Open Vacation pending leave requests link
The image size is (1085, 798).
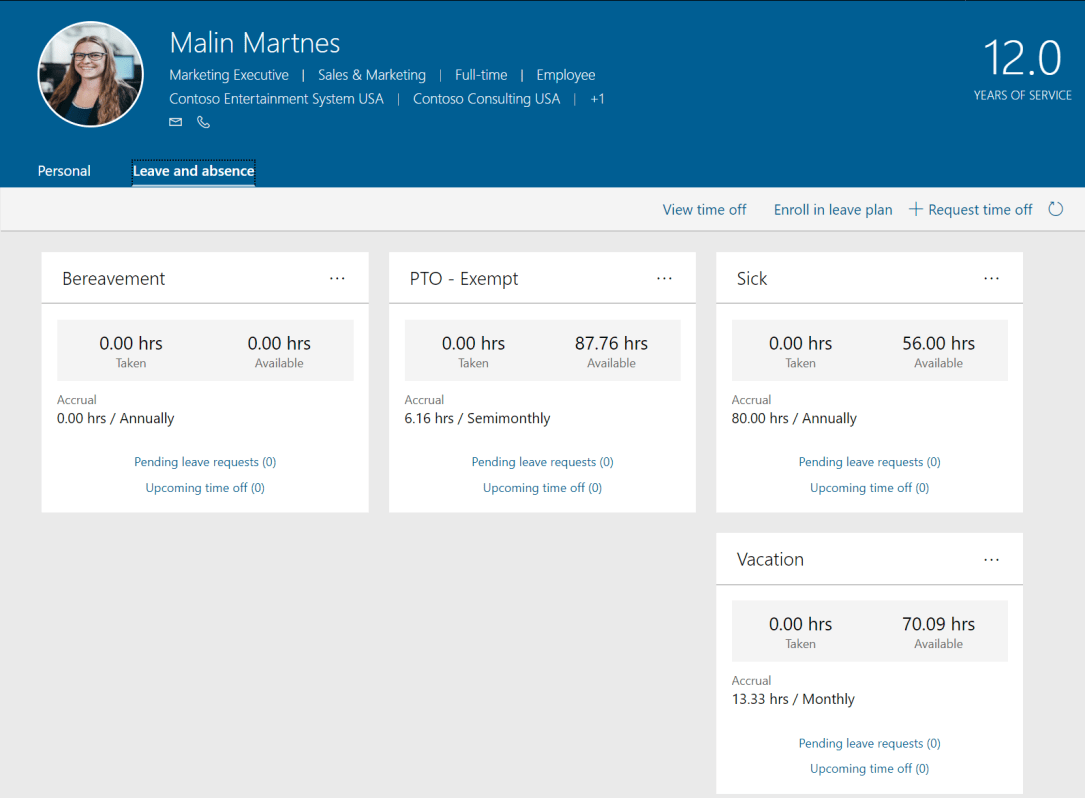869,743
